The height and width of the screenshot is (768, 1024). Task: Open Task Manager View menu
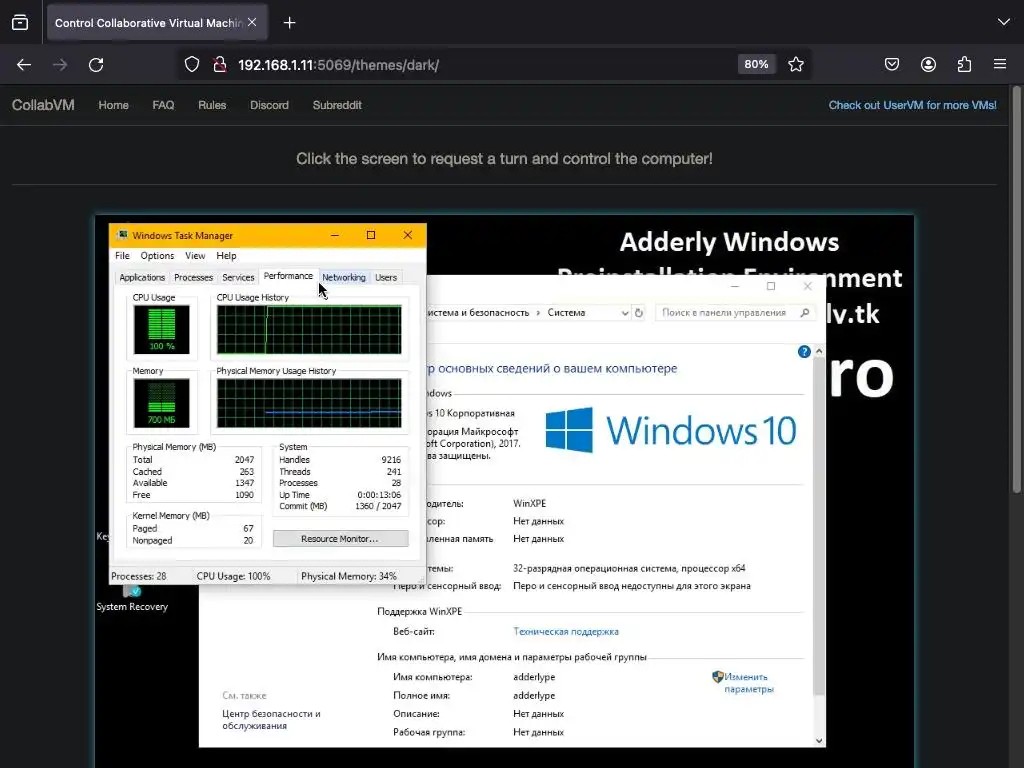point(195,255)
